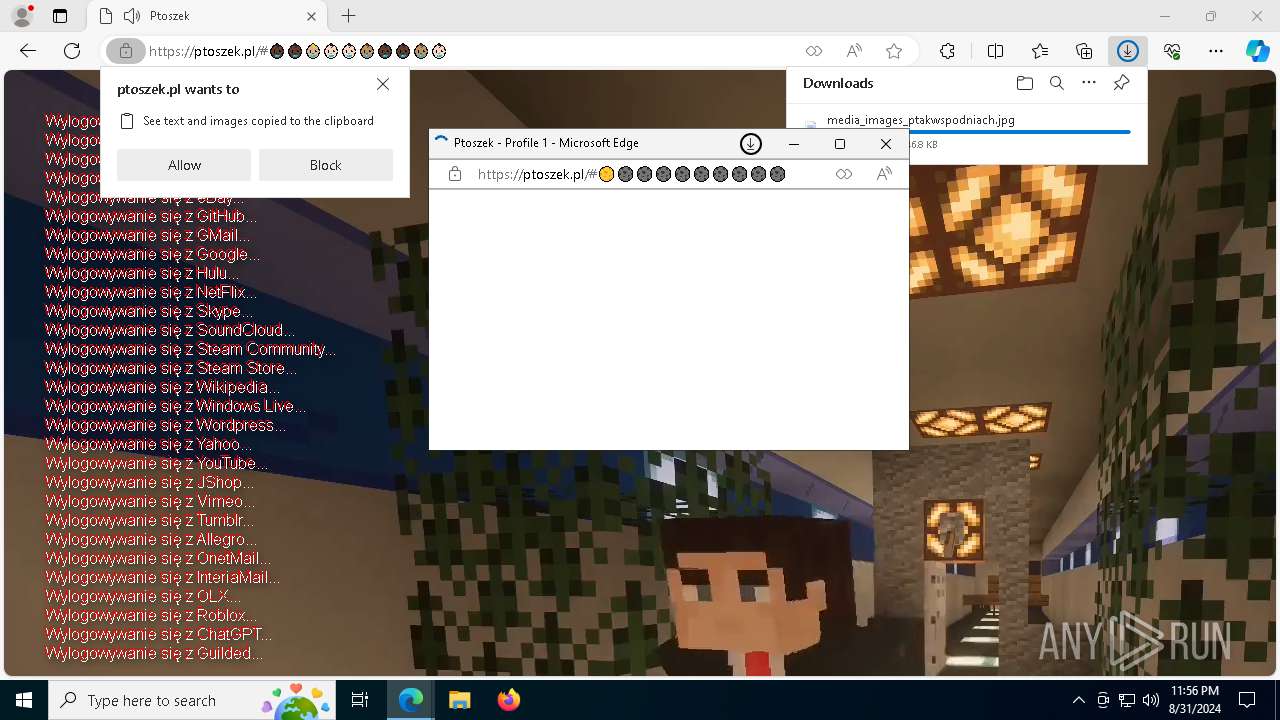1280x720 pixels.
Task: View site information lock icon in main window
Action: pos(126,51)
